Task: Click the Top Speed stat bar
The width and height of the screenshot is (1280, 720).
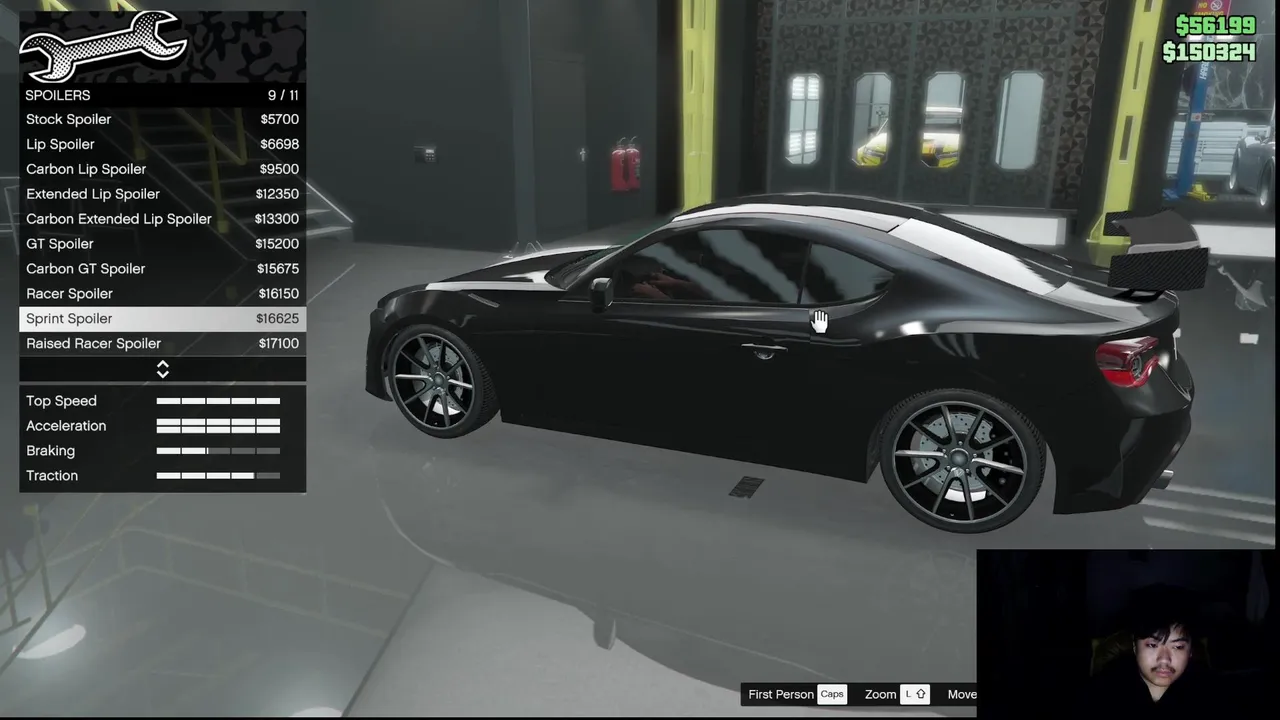Action: 218,401
